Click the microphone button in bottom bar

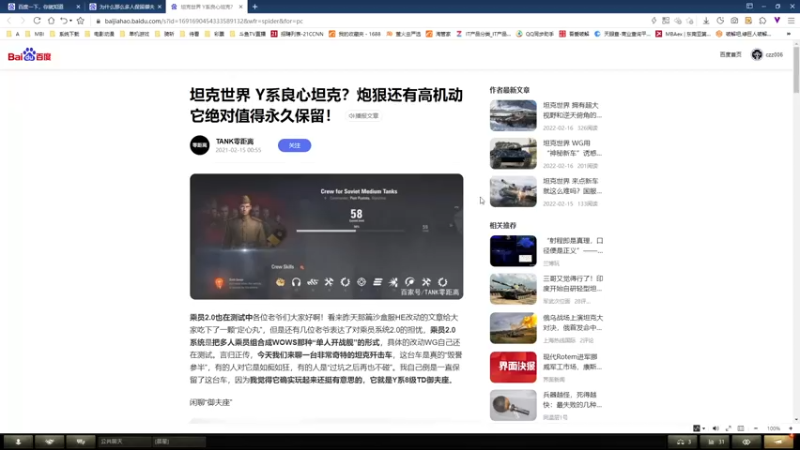pyautogui.click(x=18, y=441)
